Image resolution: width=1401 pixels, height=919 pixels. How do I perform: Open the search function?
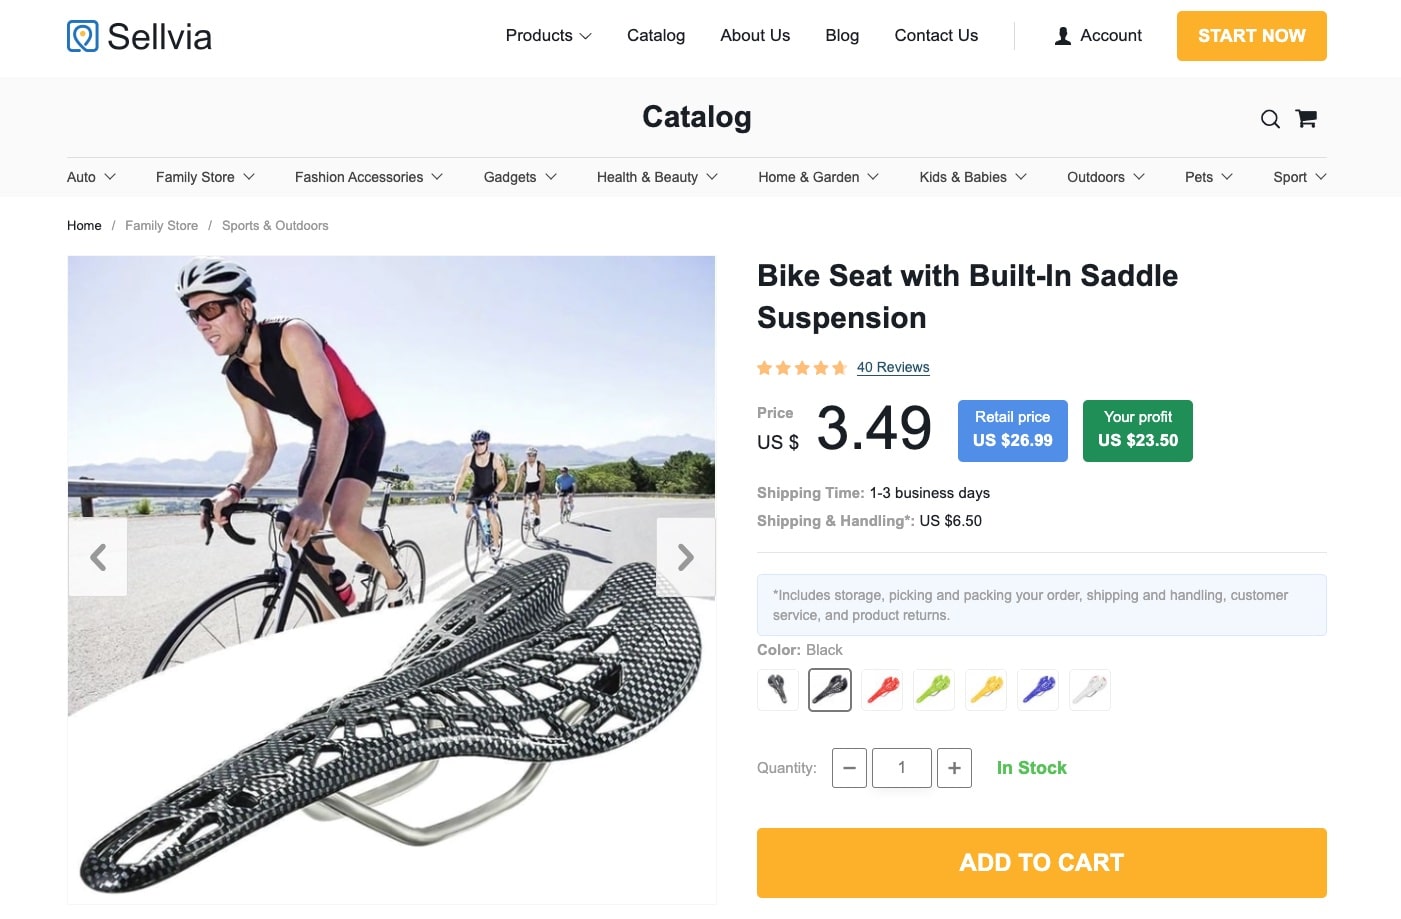click(1270, 118)
